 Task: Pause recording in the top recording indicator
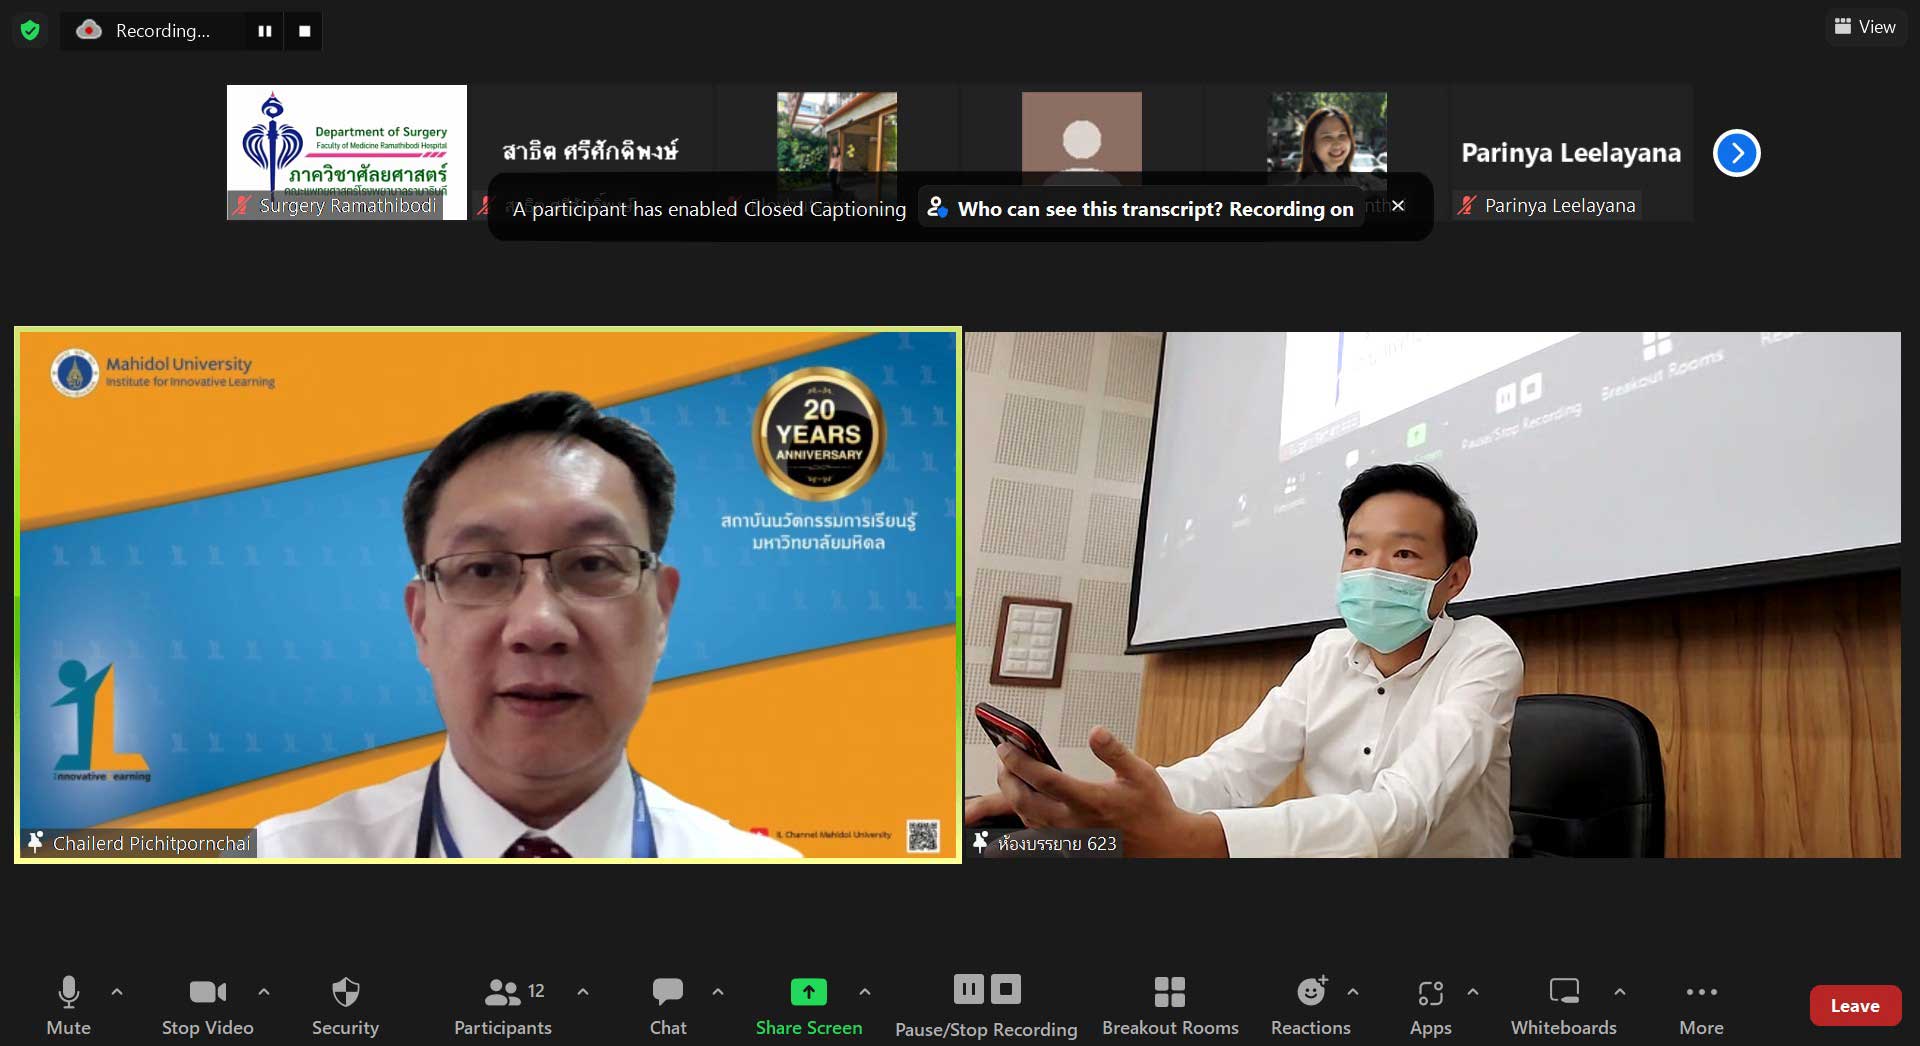point(265,31)
